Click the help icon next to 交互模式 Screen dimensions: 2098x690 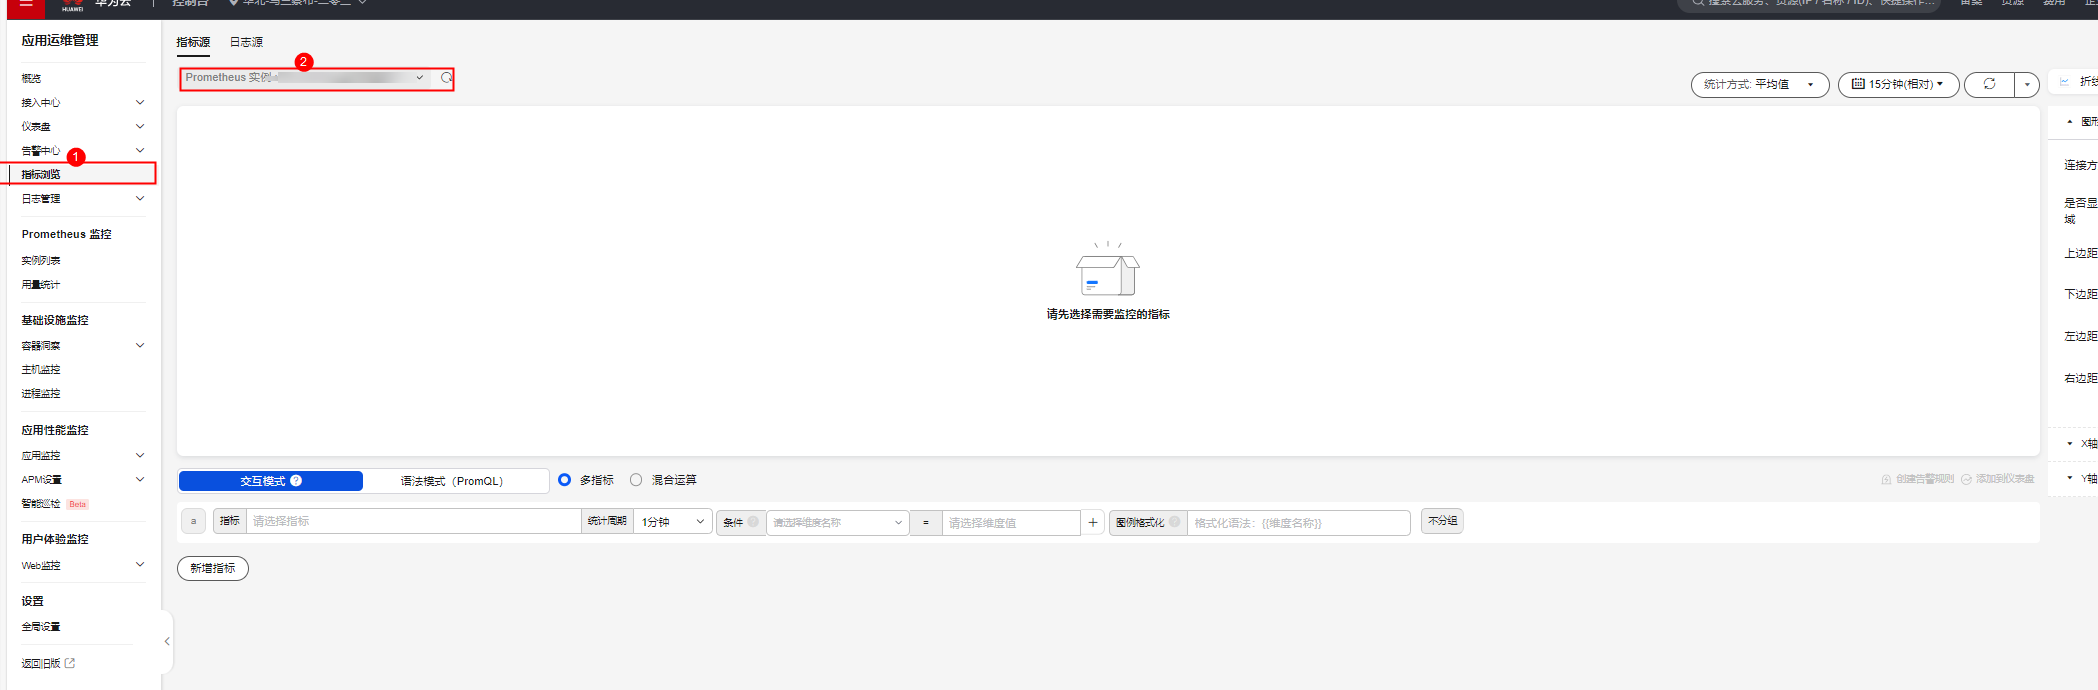[x=296, y=481]
